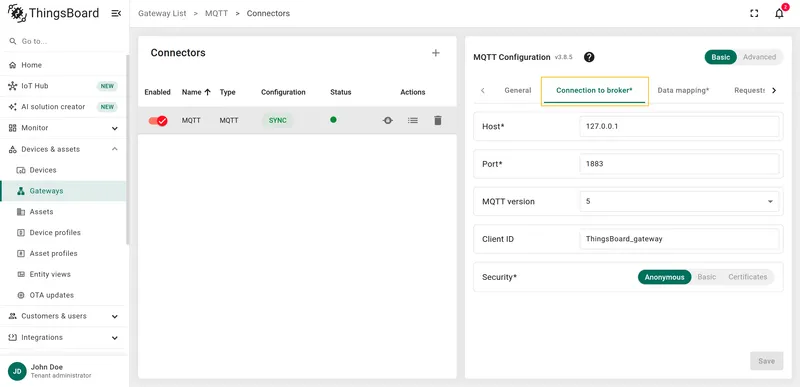Screen dimensions: 800x387
Task: Open AI solution creator sparkle icon
Action: (x=13, y=107)
